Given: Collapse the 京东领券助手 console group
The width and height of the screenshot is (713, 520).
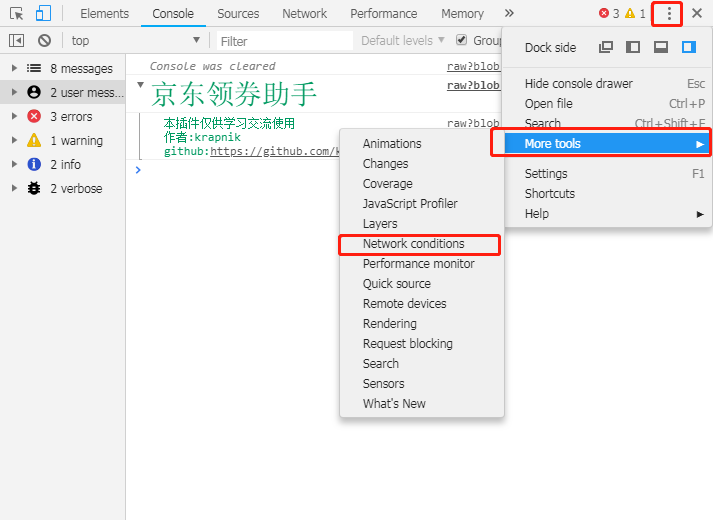Looking at the screenshot, I should [141, 85].
